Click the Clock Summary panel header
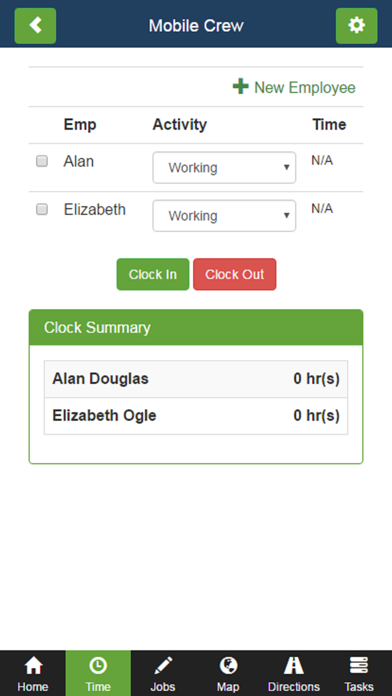The width and height of the screenshot is (392, 696). [196, 328]
